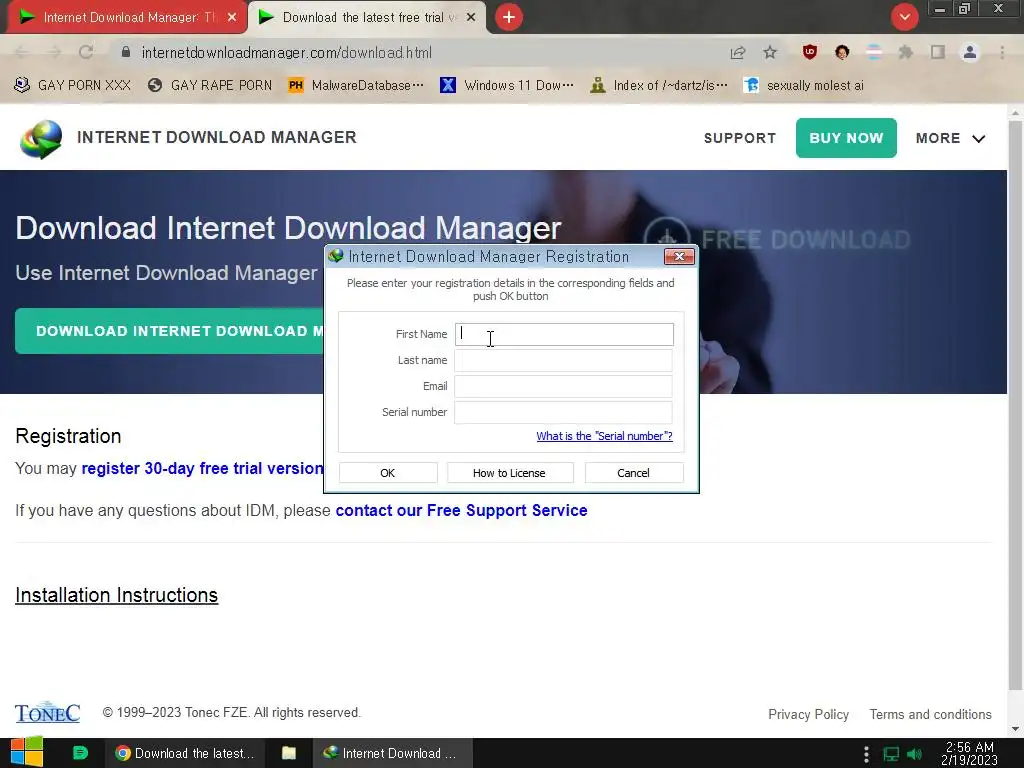Click the scrollbar up arrow

1016,112
